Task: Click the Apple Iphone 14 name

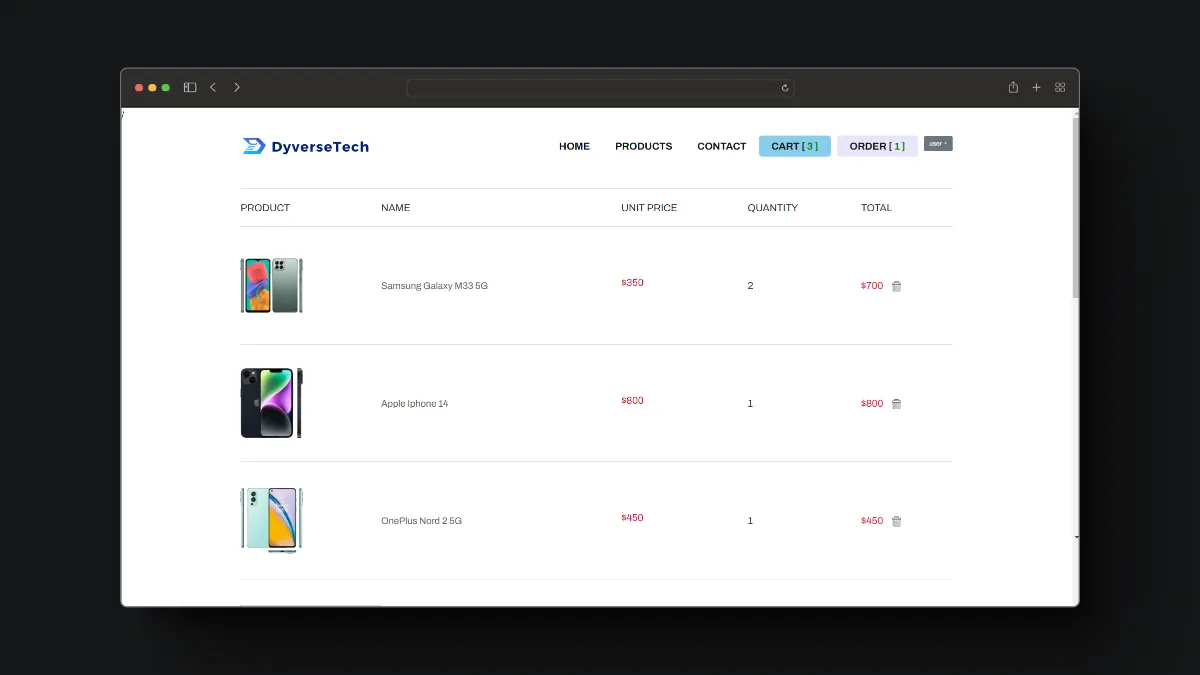Action: 414,404
